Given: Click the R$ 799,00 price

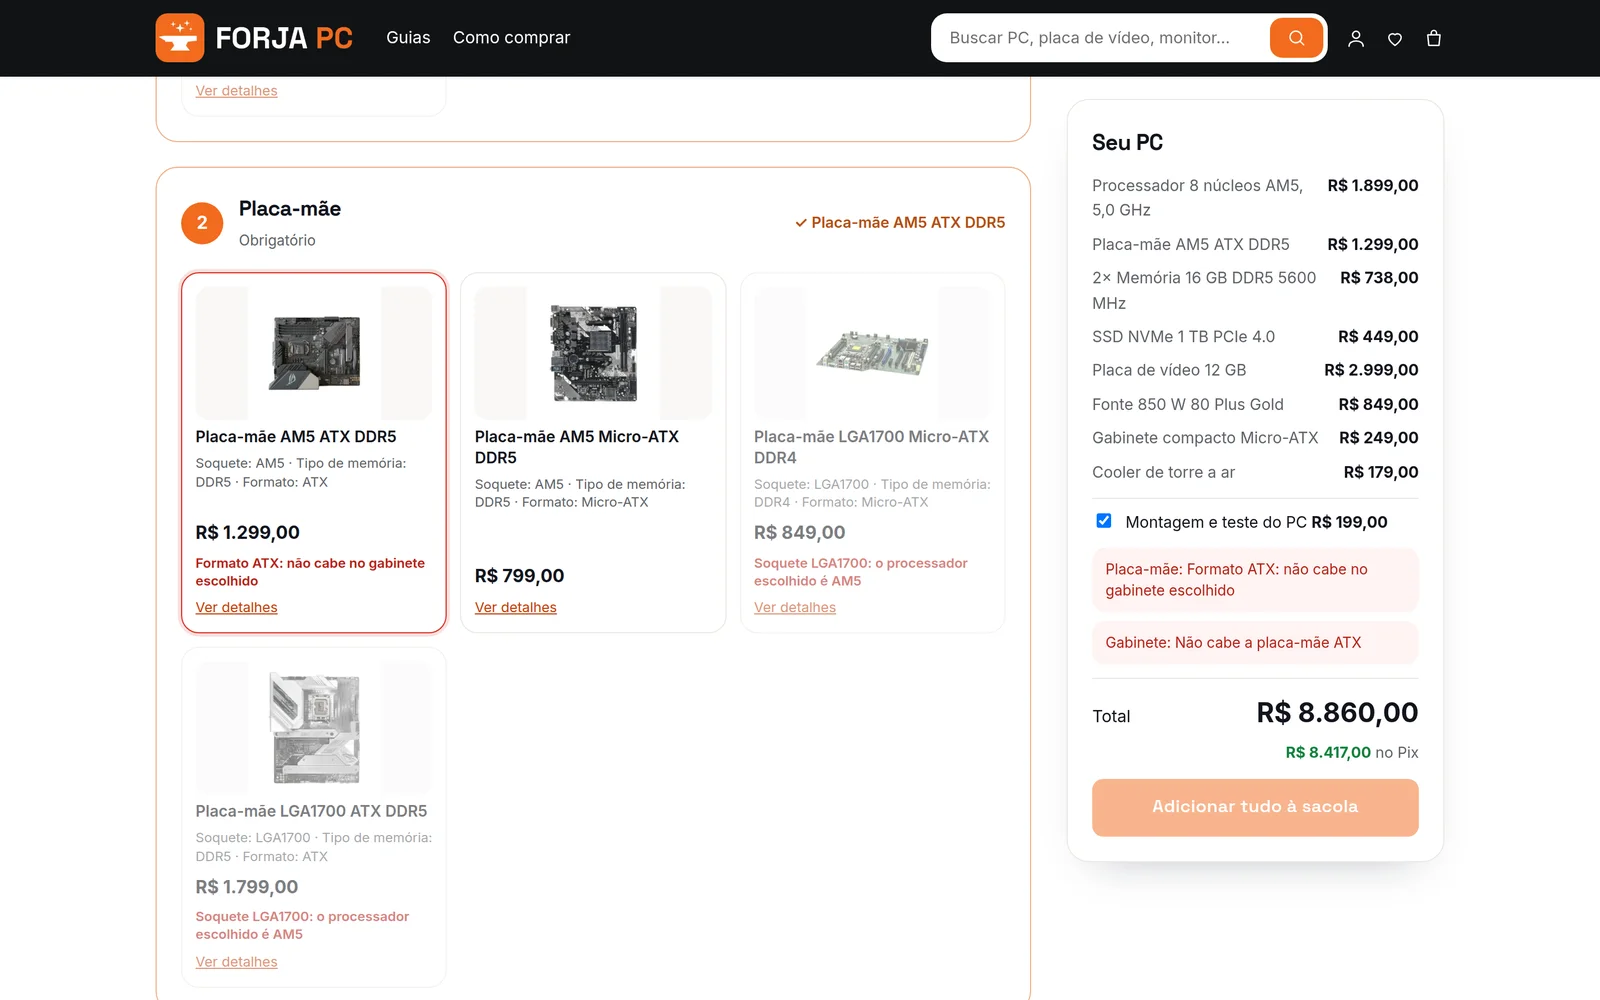Looking at the screenshot, I should tap(519, 576).
